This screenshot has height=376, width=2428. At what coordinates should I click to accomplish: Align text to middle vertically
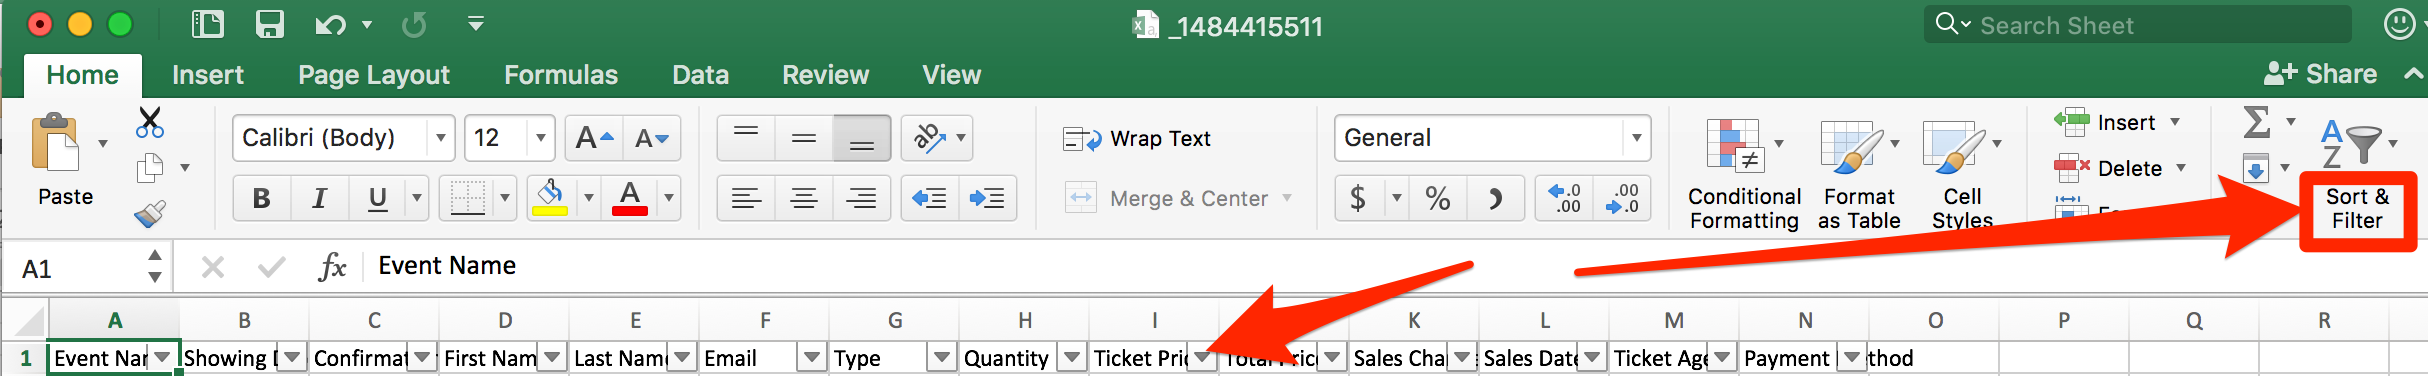coord(804,138)
